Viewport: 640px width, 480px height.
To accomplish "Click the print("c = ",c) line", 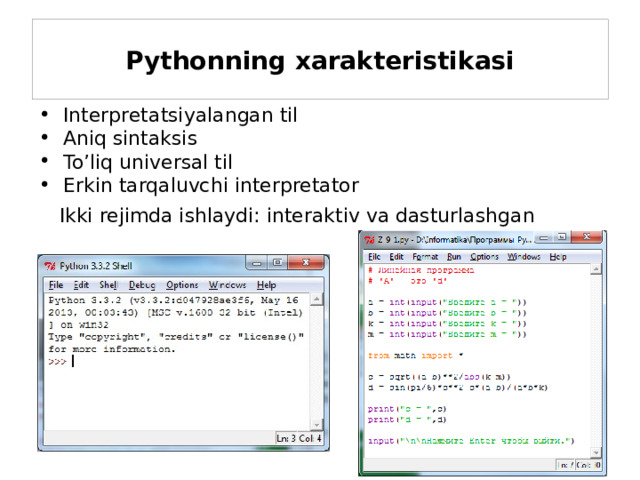I will [407, 409].
